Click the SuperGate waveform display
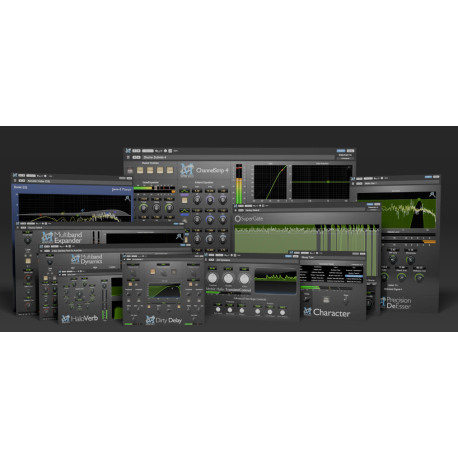The image size is (458, 458). 306,239
